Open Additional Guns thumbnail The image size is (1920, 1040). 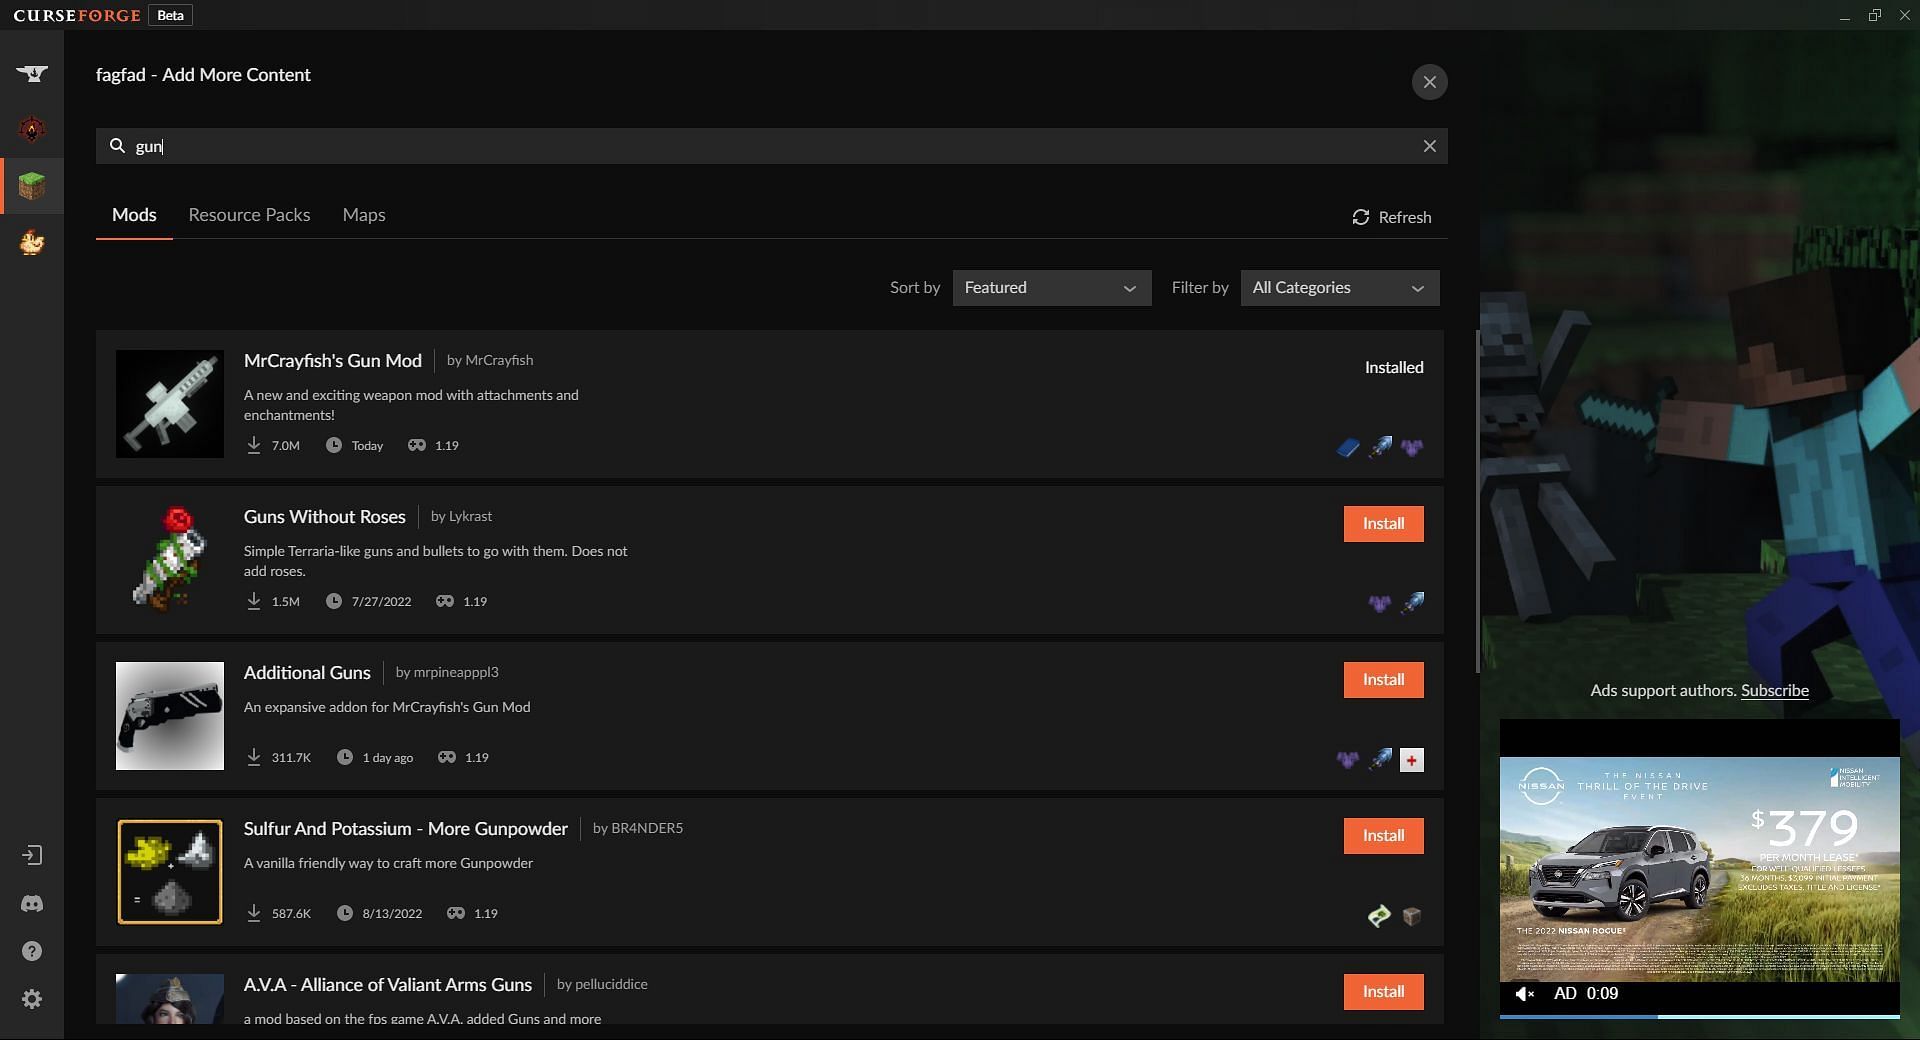pos(170,716)
